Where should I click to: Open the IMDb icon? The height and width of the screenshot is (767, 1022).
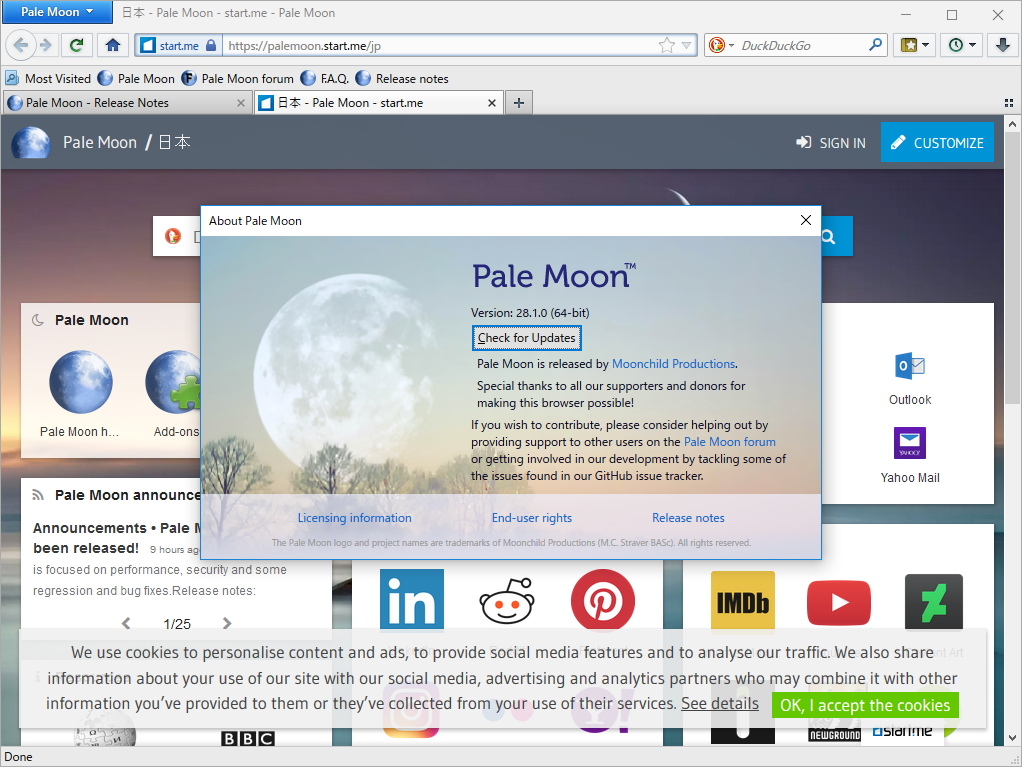pos(742,601)
